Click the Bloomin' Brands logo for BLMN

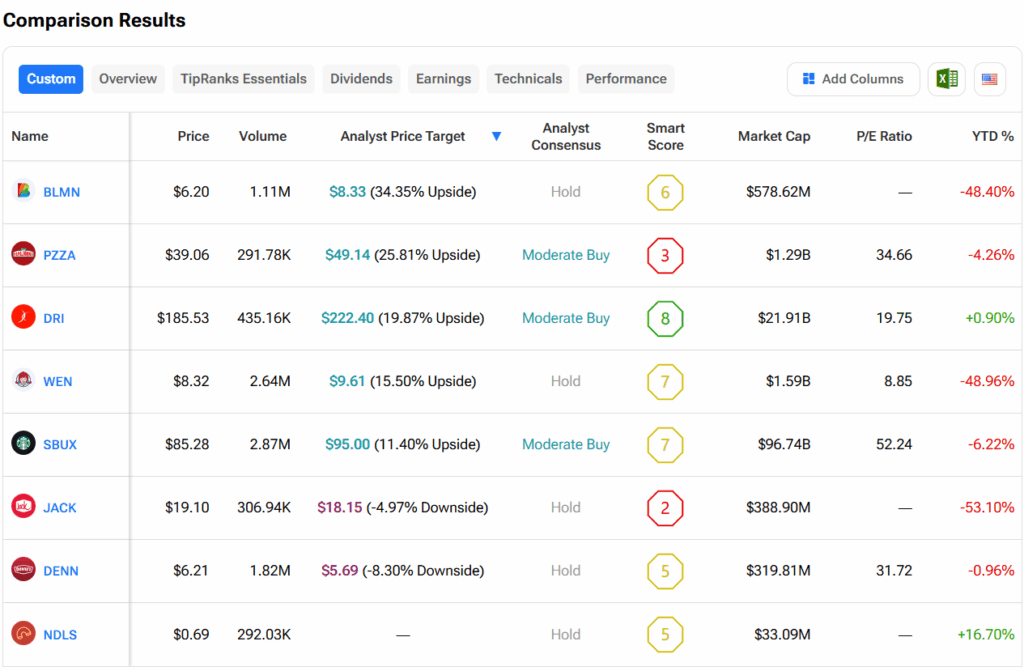(x=23, y=191)
